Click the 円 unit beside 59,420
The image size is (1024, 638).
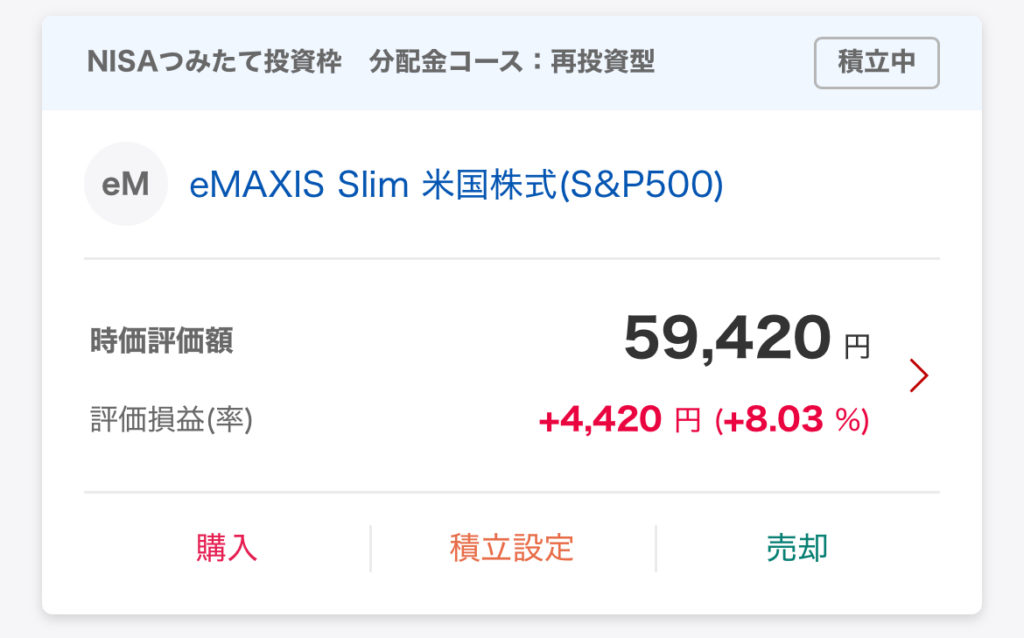click(x=857, y=347)
